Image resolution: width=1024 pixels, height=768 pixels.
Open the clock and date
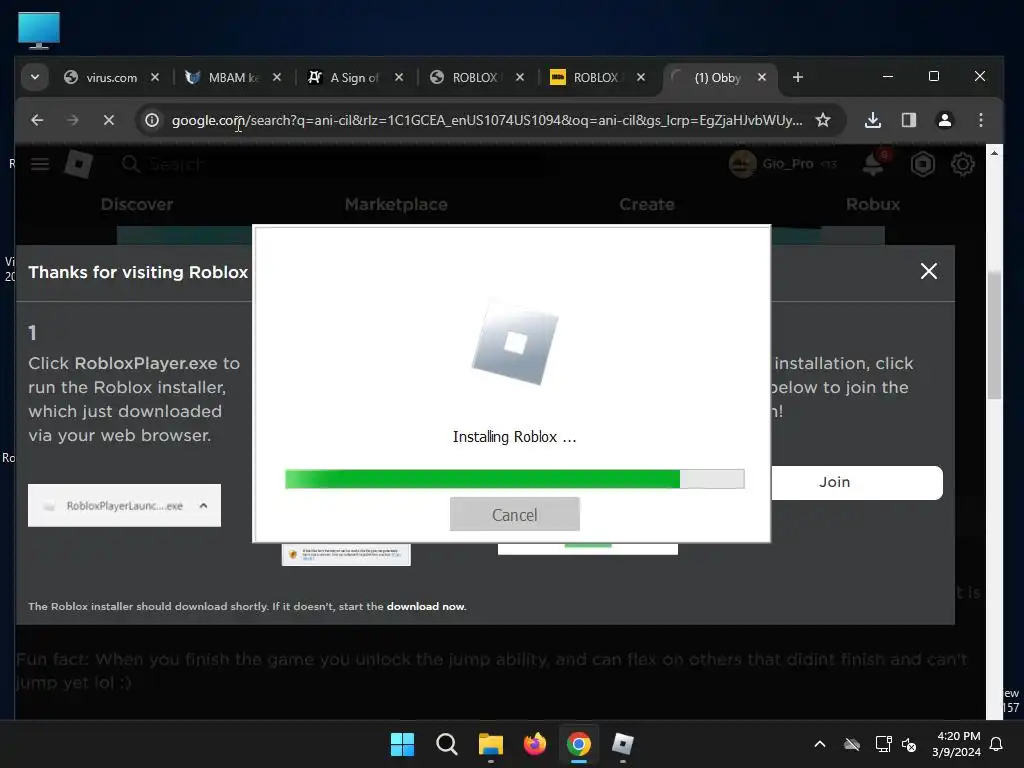pos(956,744)
